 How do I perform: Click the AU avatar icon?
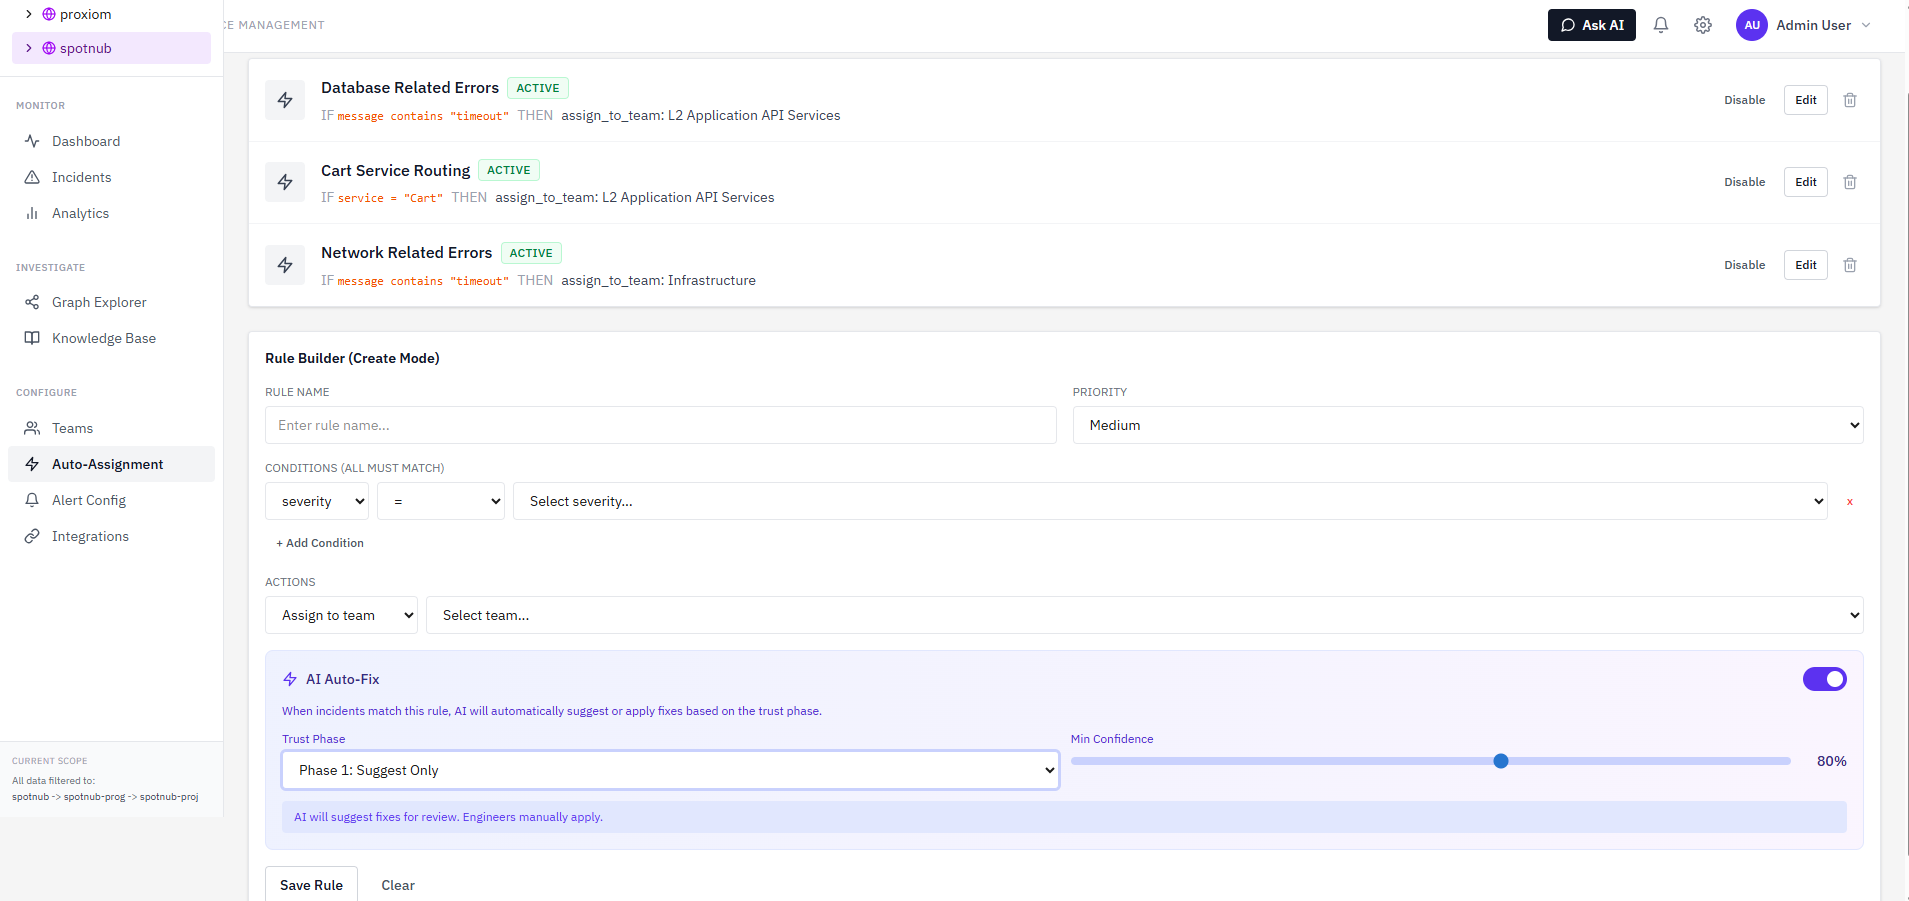tap(1752, 25)
